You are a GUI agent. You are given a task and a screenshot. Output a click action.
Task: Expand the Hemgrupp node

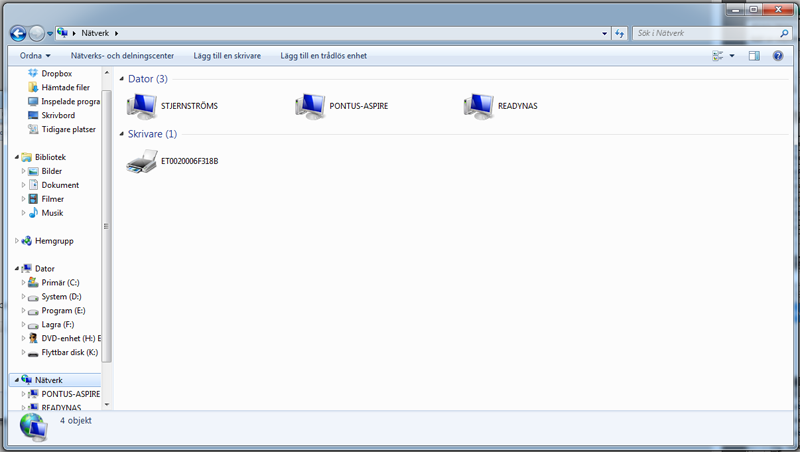click(x=17, y=241)
